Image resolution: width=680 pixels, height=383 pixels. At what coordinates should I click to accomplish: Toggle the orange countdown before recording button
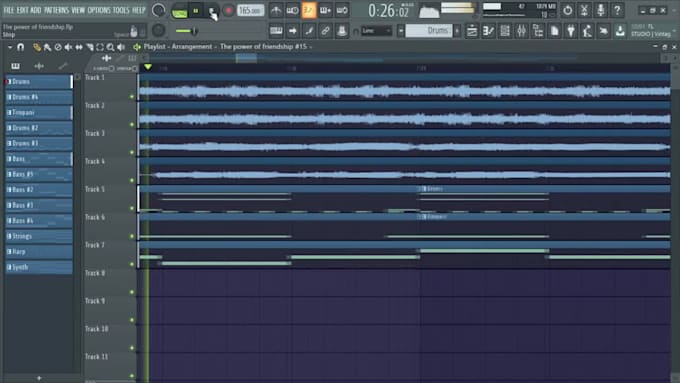point(309,10)
